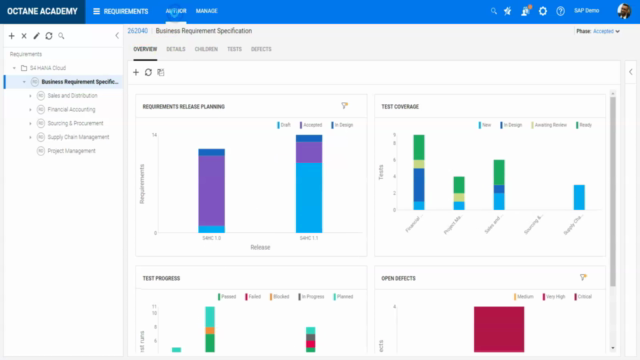The height and width of the screenshot is (360, 640).
Task: Add a new requirement in tree toolbar
Action: tap(11, 36)
